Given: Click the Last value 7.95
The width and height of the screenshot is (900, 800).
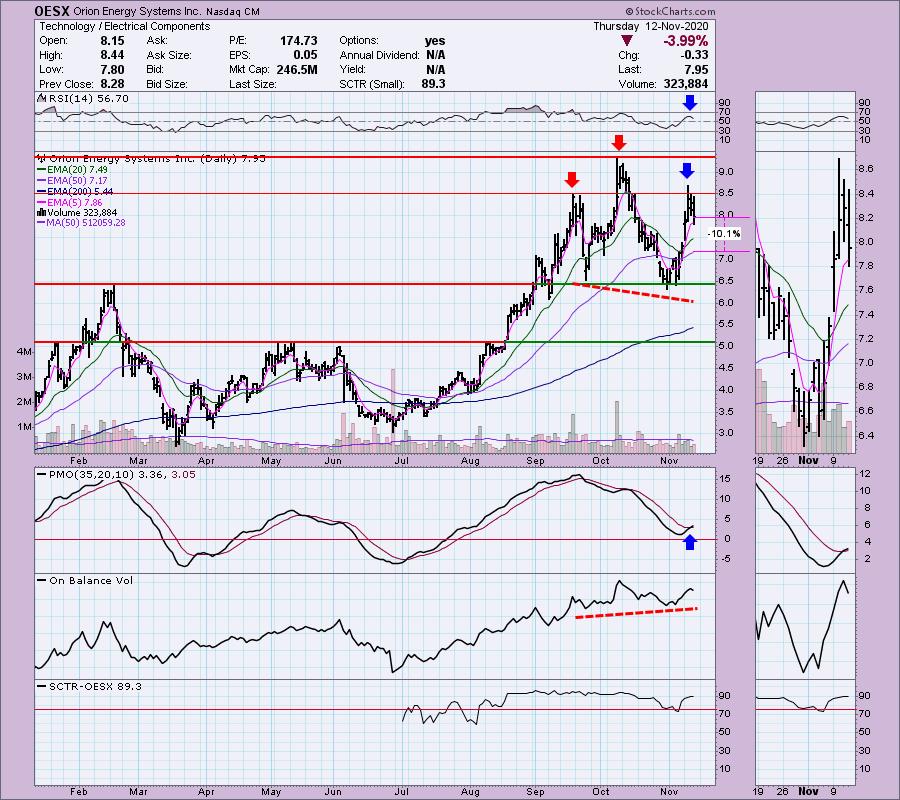Looking at the screenshot, I should coord(696,69).
